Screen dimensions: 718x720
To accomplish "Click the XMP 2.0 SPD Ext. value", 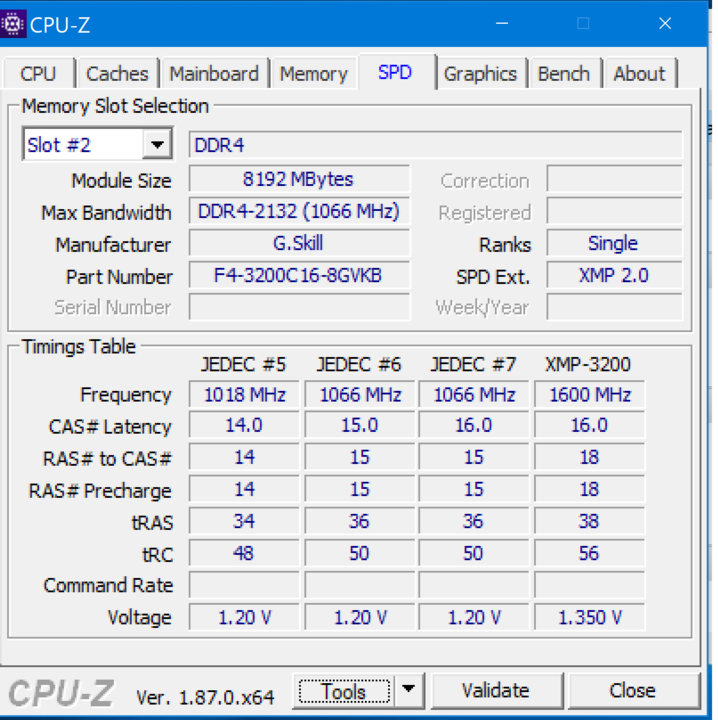I will click(614, 276).
